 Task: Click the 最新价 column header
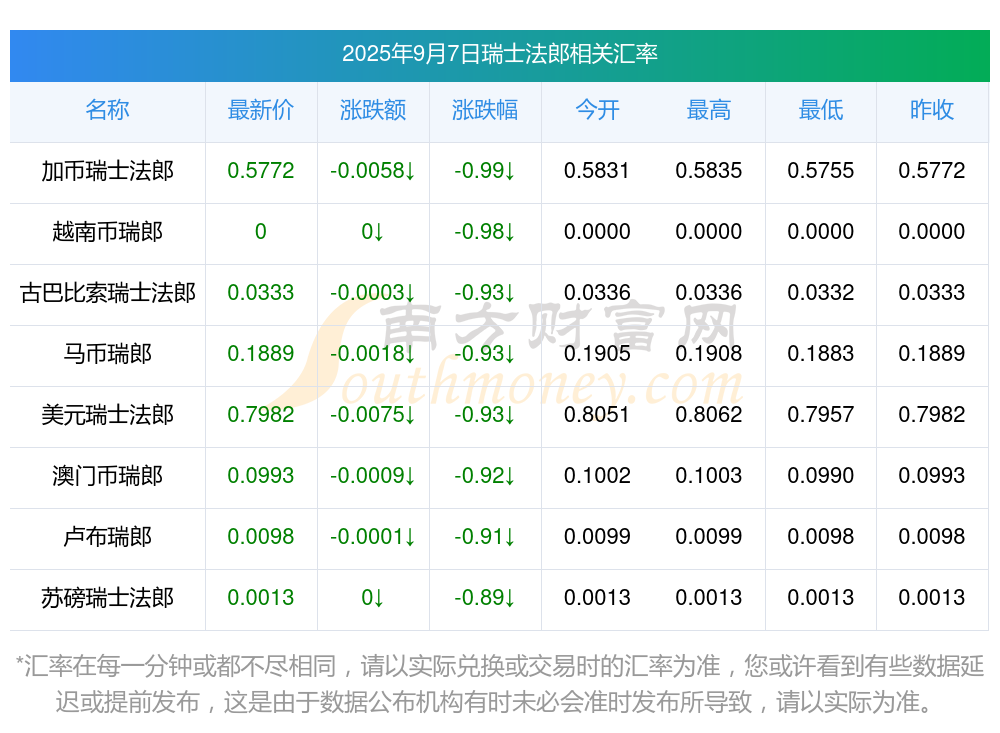[x=261, y=111]
